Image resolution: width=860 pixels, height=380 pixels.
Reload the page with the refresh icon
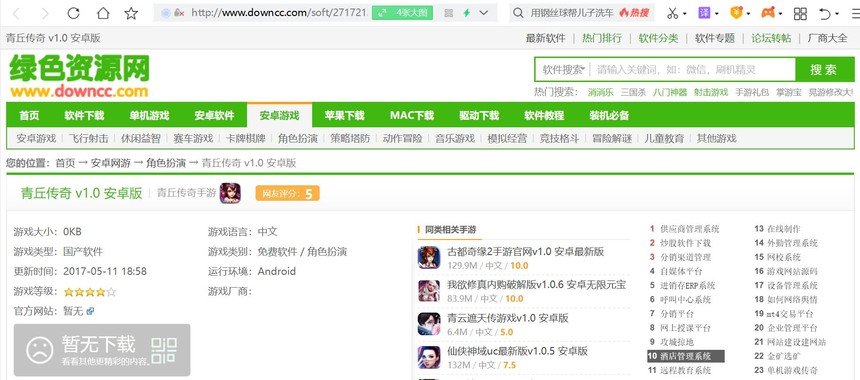click(73, 13)
